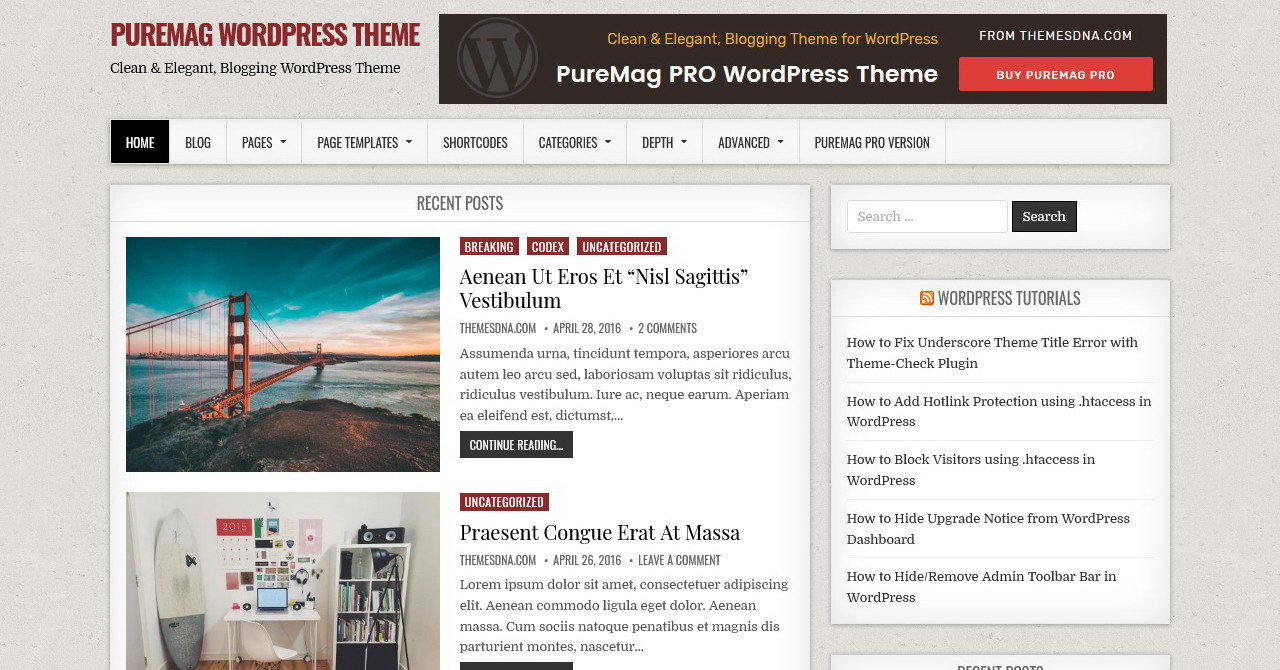The width and height of the screenshot is (1280, 670).
Task: Click Continue Reading for the Aenean post
Action: (x=516, y=445)
